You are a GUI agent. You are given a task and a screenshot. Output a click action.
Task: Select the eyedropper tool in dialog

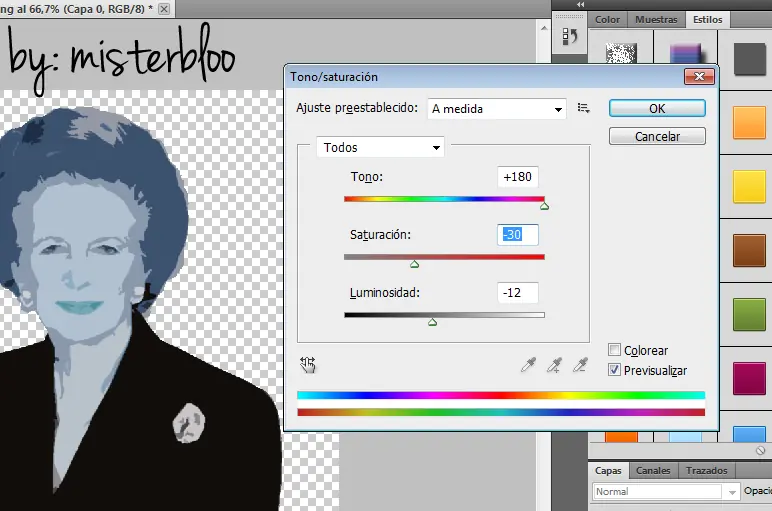[528, 365]
